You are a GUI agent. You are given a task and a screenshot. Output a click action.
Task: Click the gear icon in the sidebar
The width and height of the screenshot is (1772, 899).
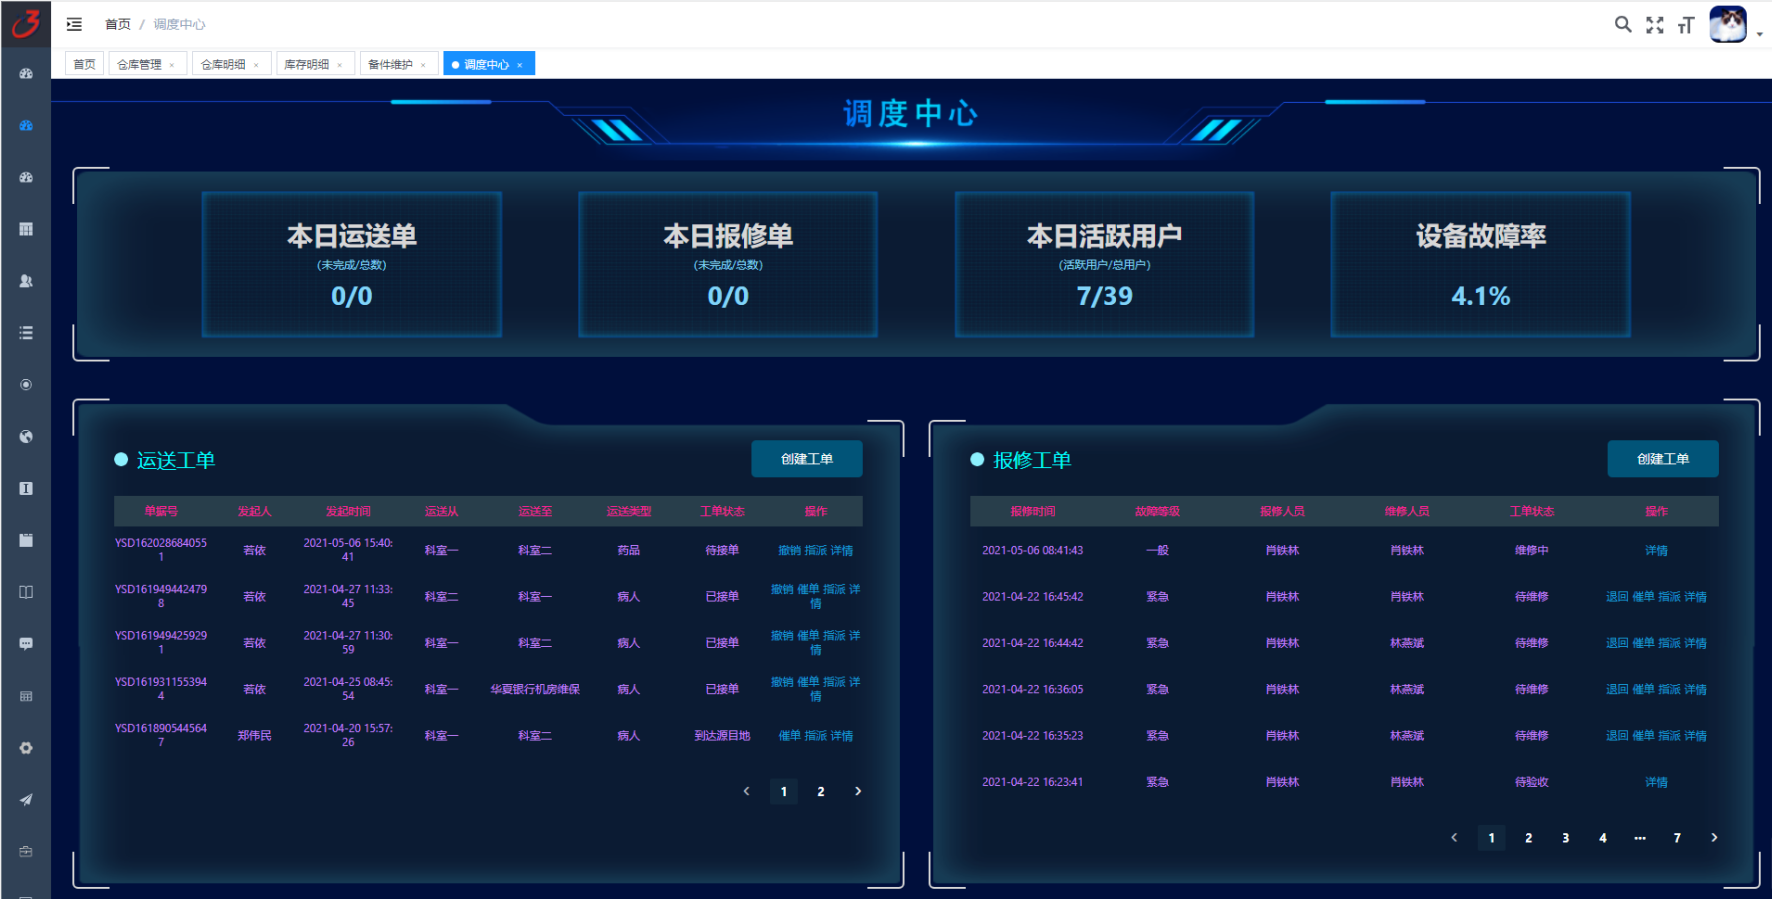coord(26,748)
